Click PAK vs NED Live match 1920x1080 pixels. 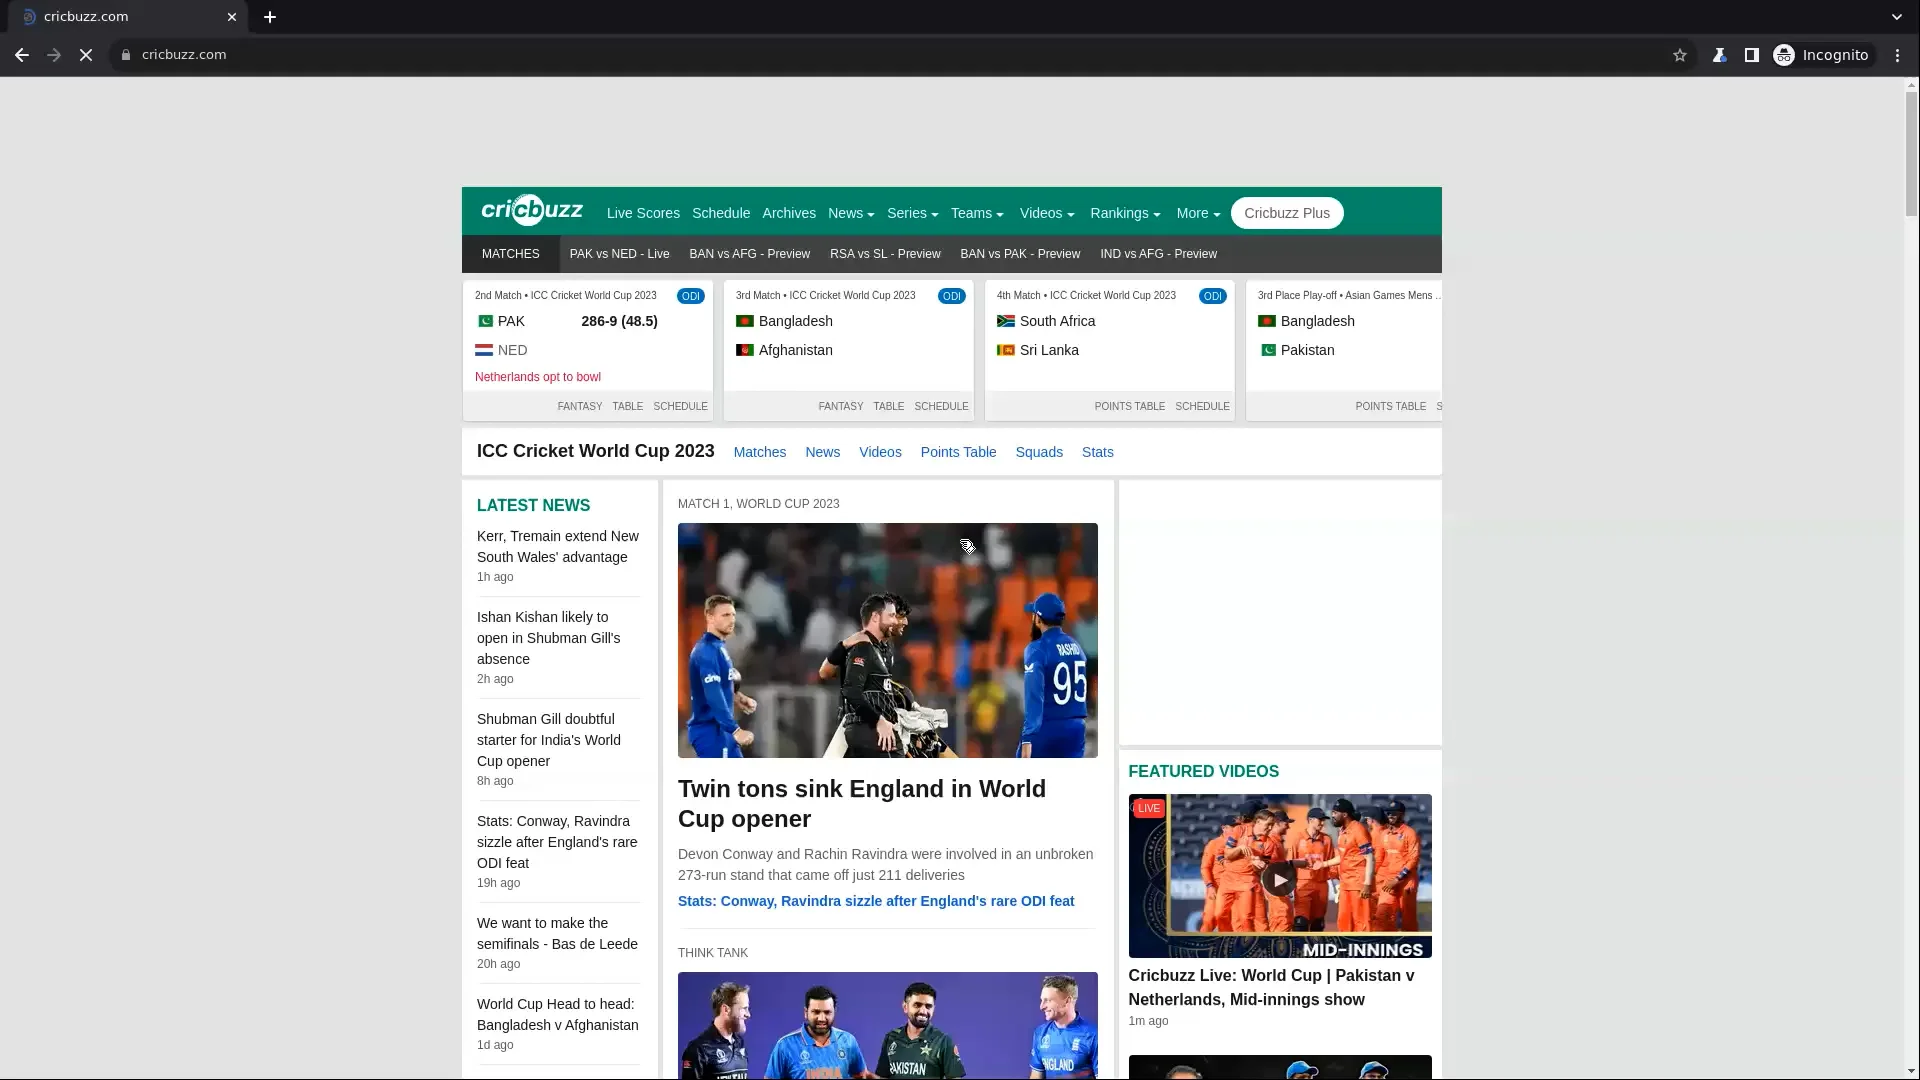tap(620, 253)
